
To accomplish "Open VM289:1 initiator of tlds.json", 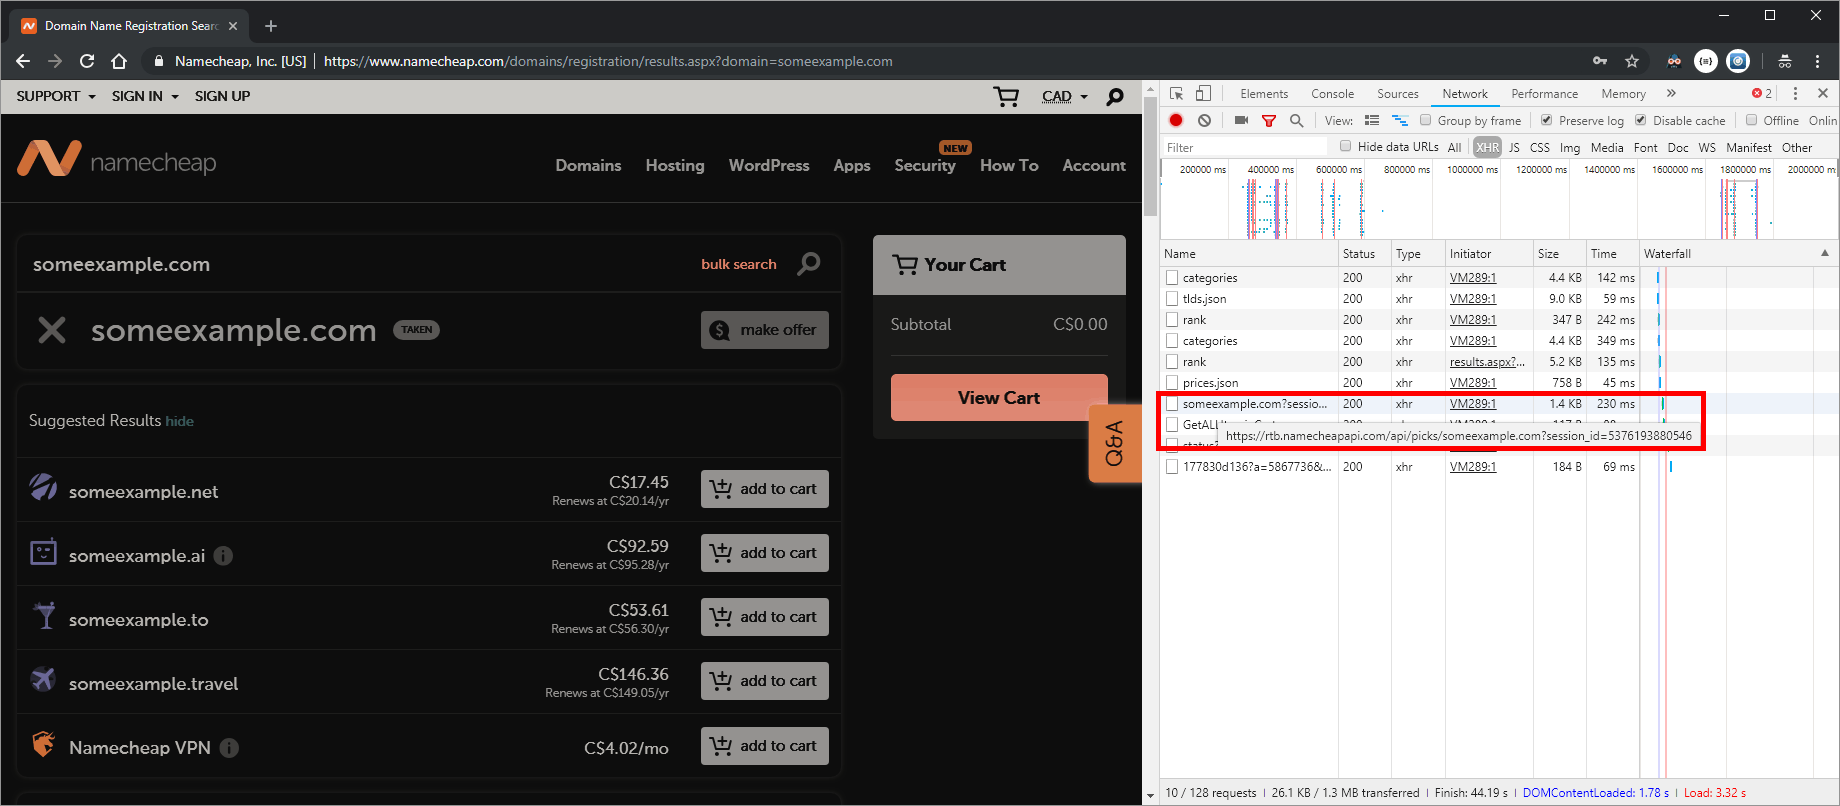I will pos(1473,299).
